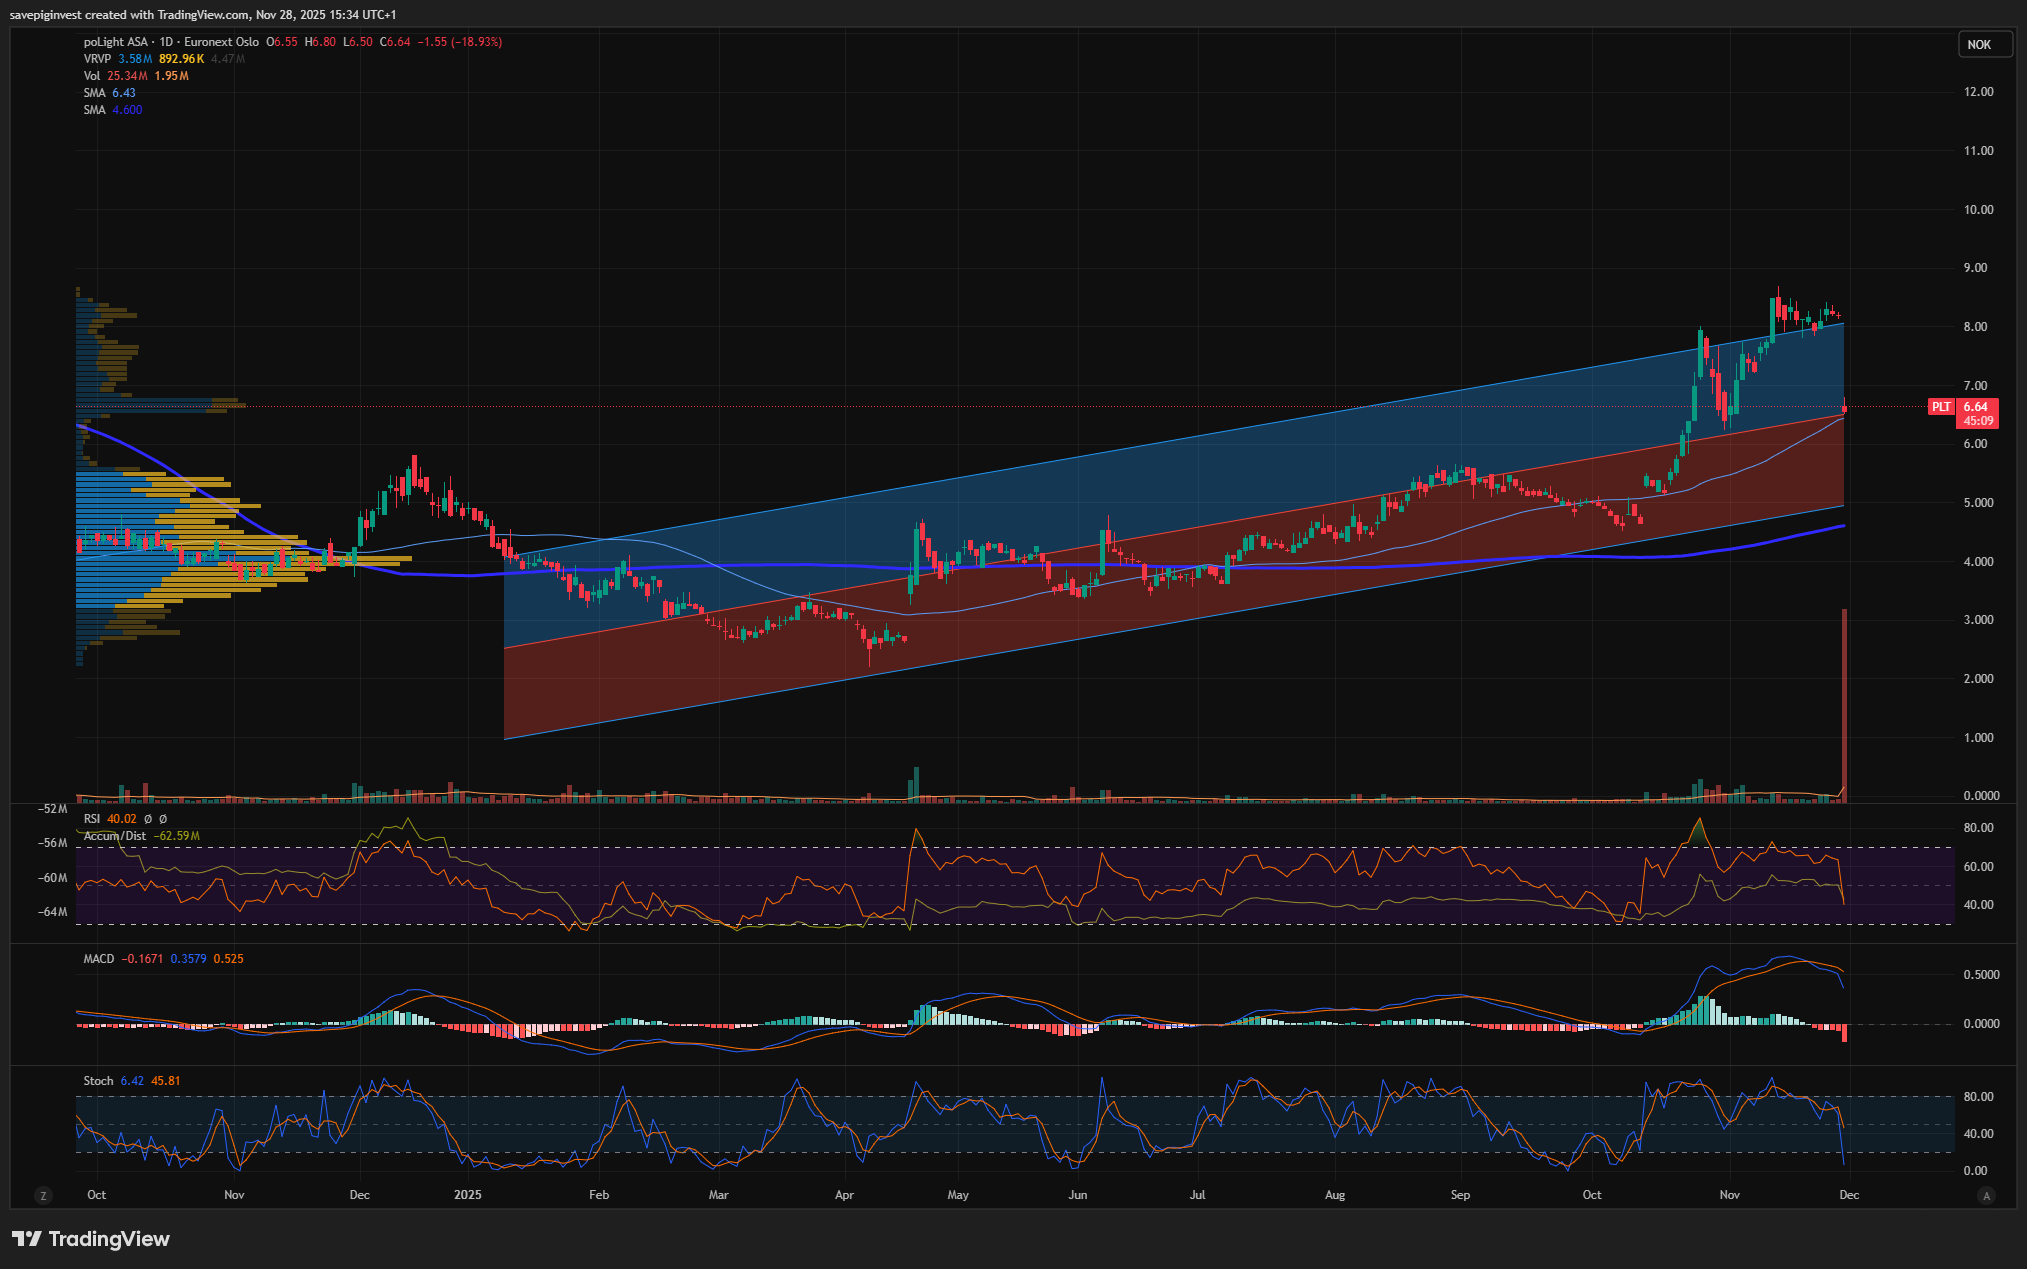
Task: Select the SMA 6.43 legend entry
Action: (109, 93)
